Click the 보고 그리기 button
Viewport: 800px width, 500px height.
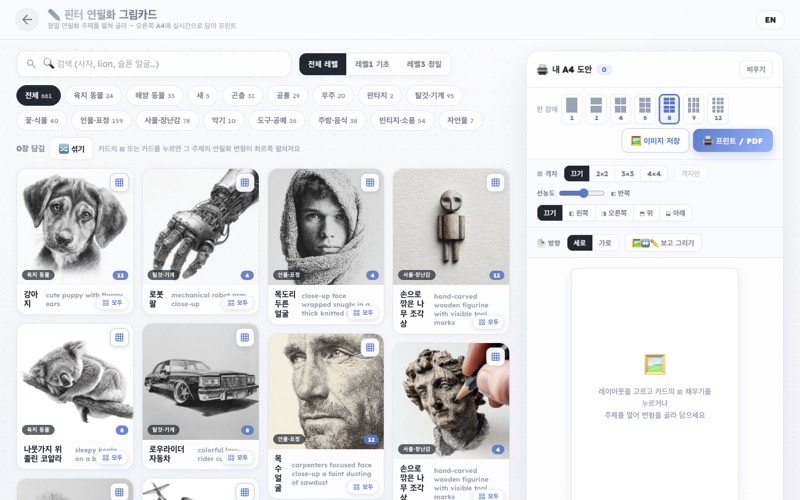point(663,243)
